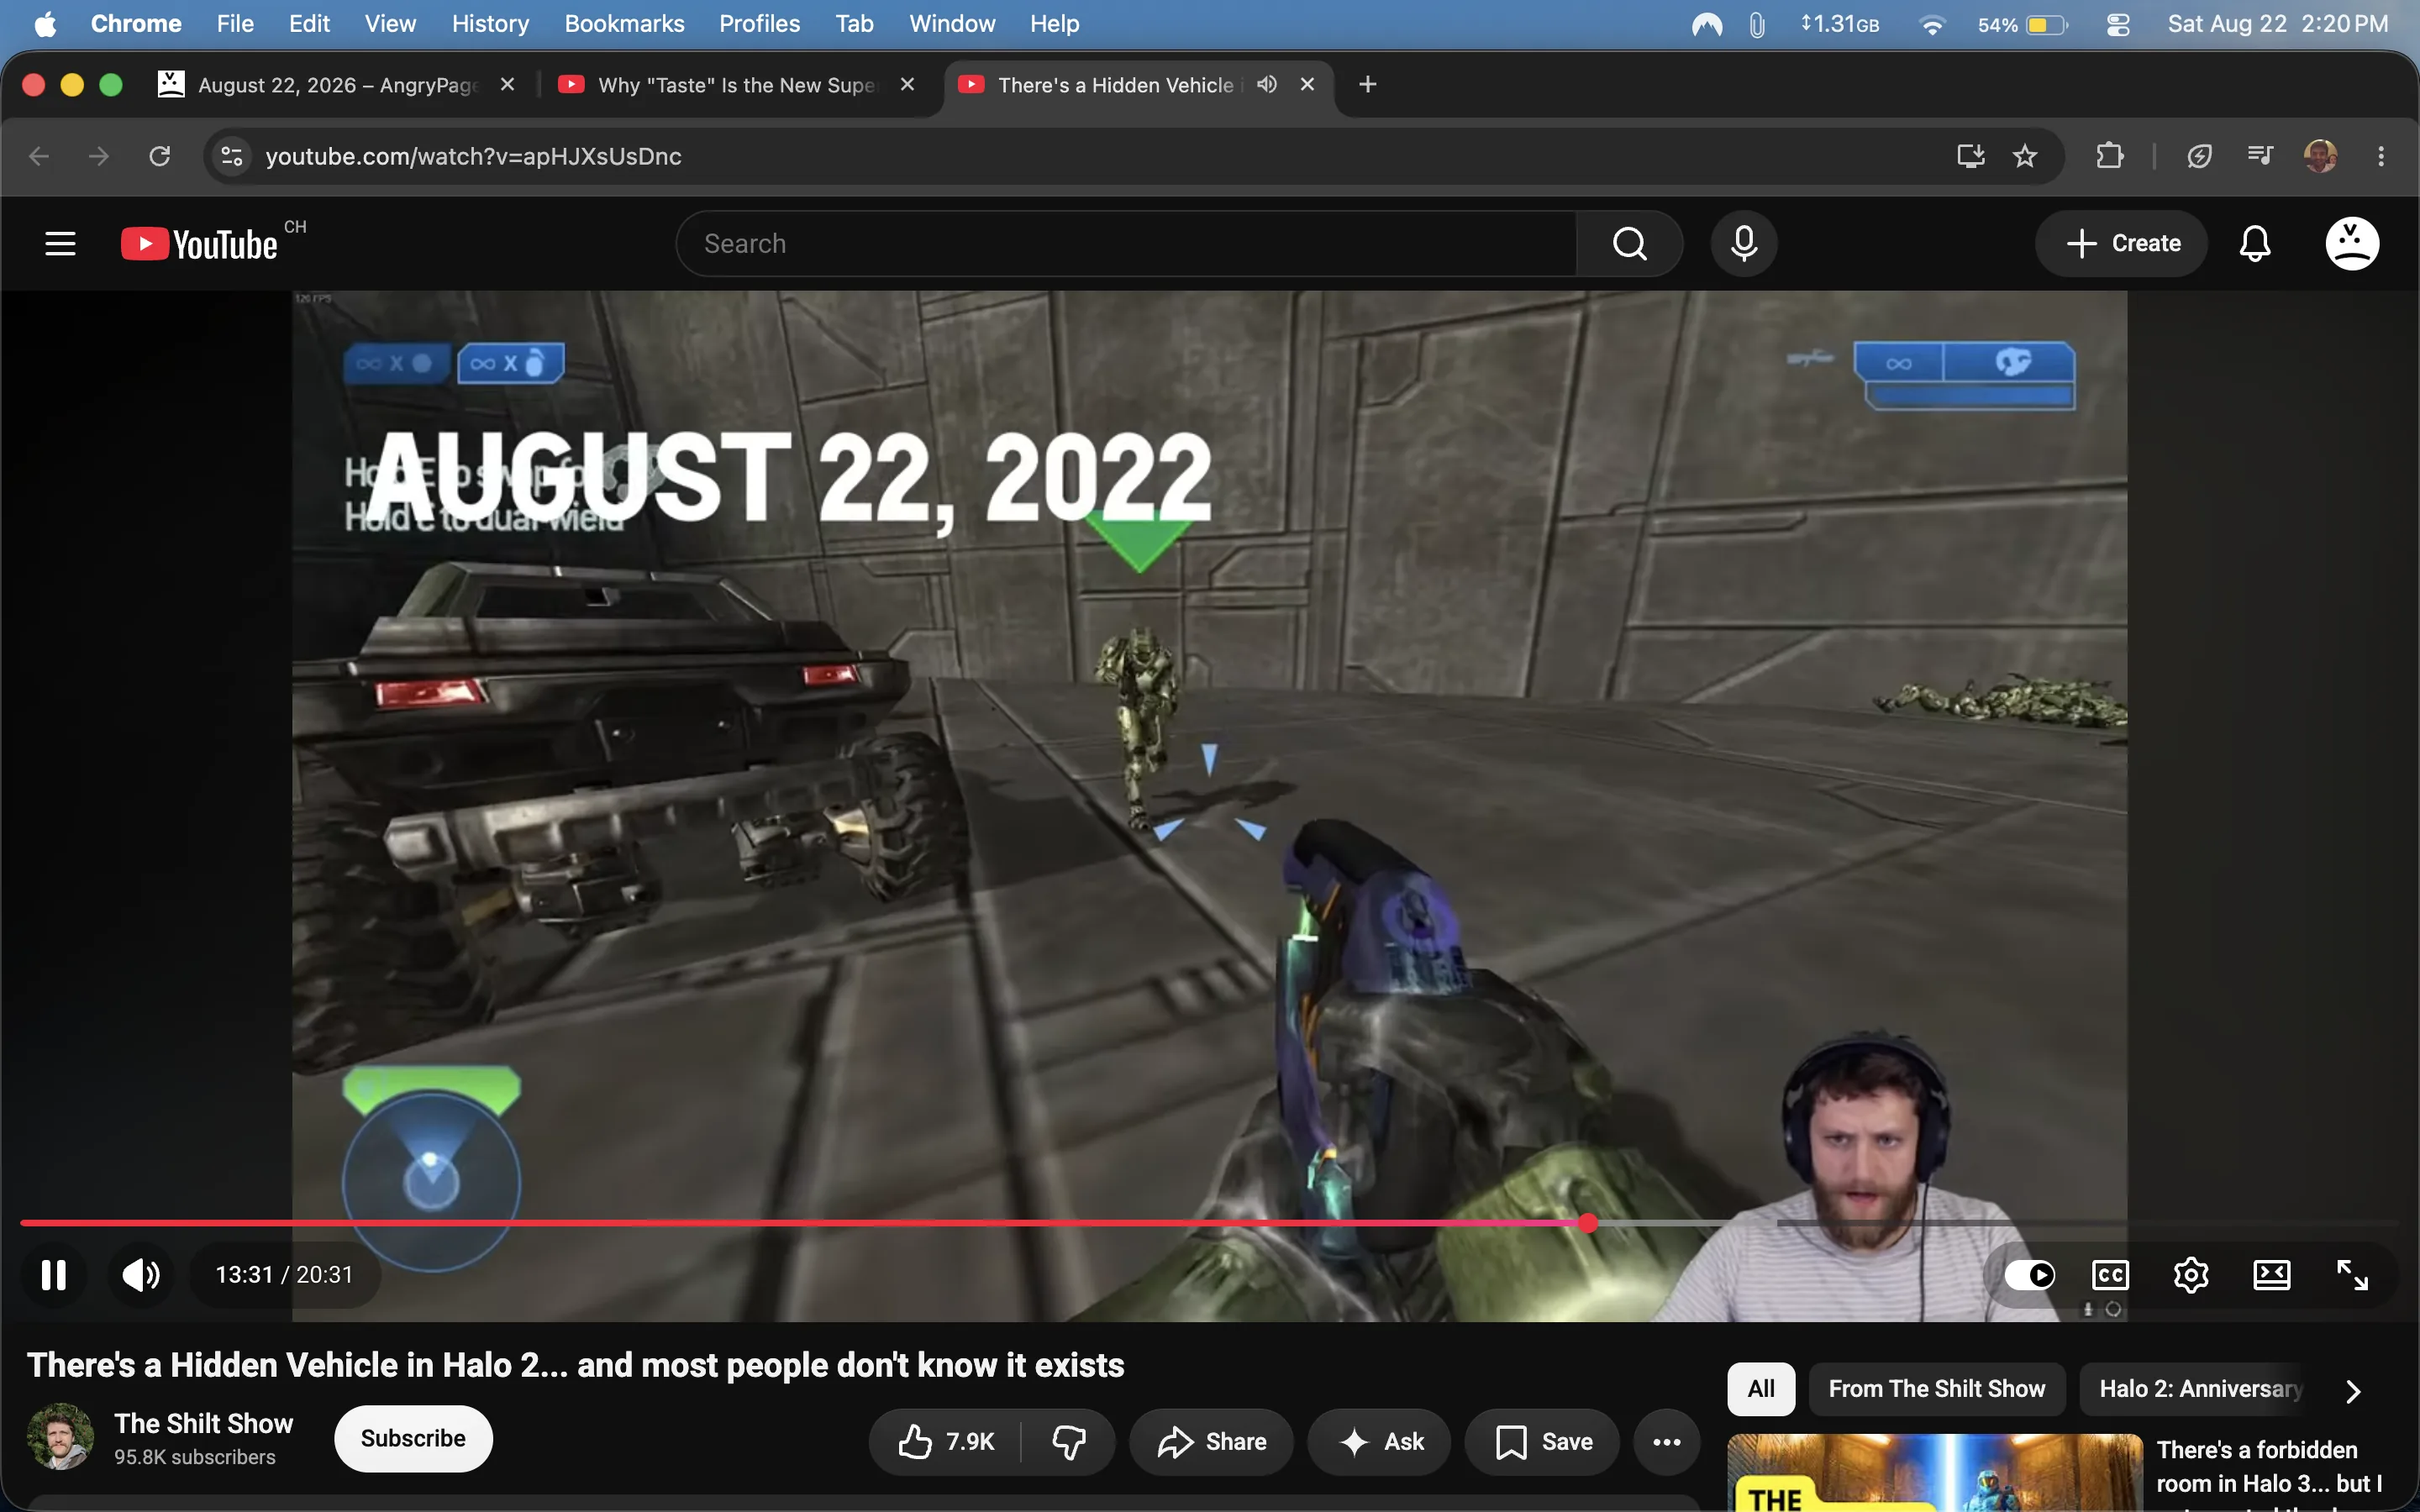
Task: Open the View menu
Action: (390, 24)
